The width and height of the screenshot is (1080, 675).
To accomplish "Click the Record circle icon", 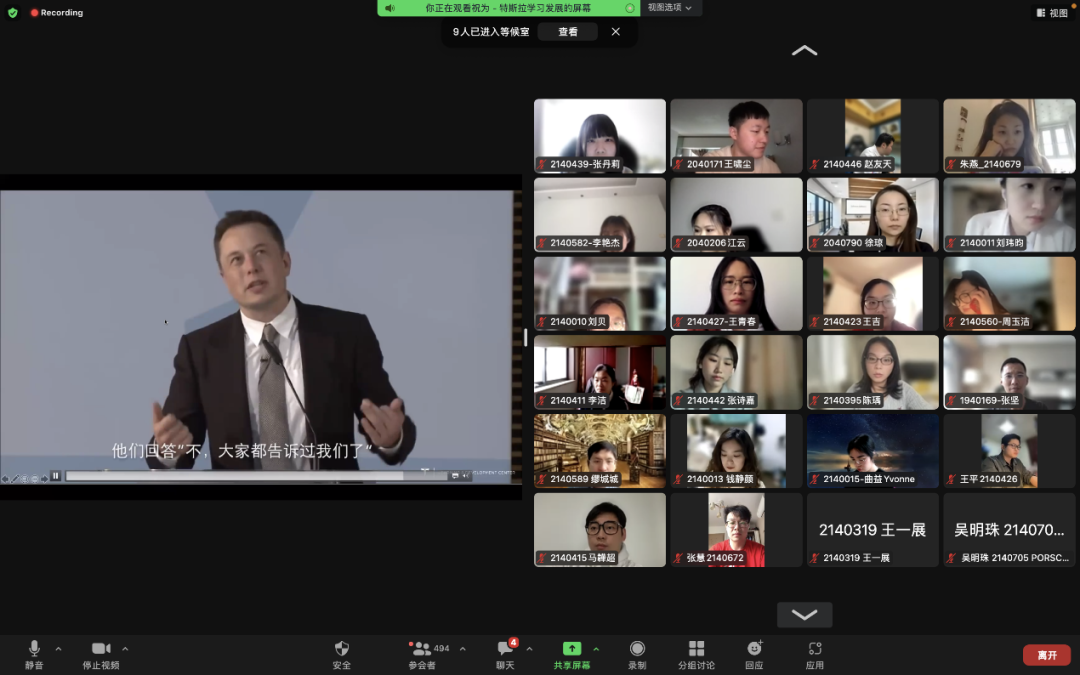I will tap(637, 648).
